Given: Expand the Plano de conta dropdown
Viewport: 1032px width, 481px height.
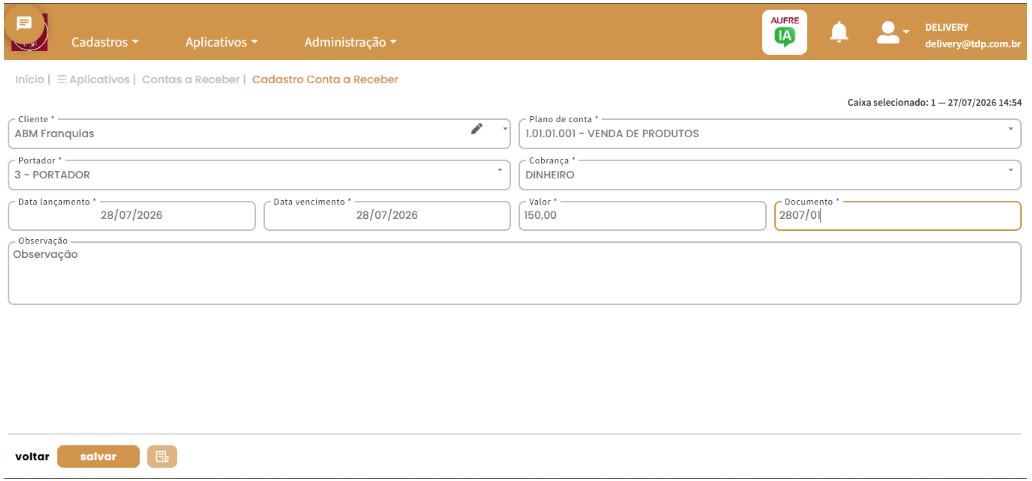Looking at the screenshot, I should (x=1010, y=128).
